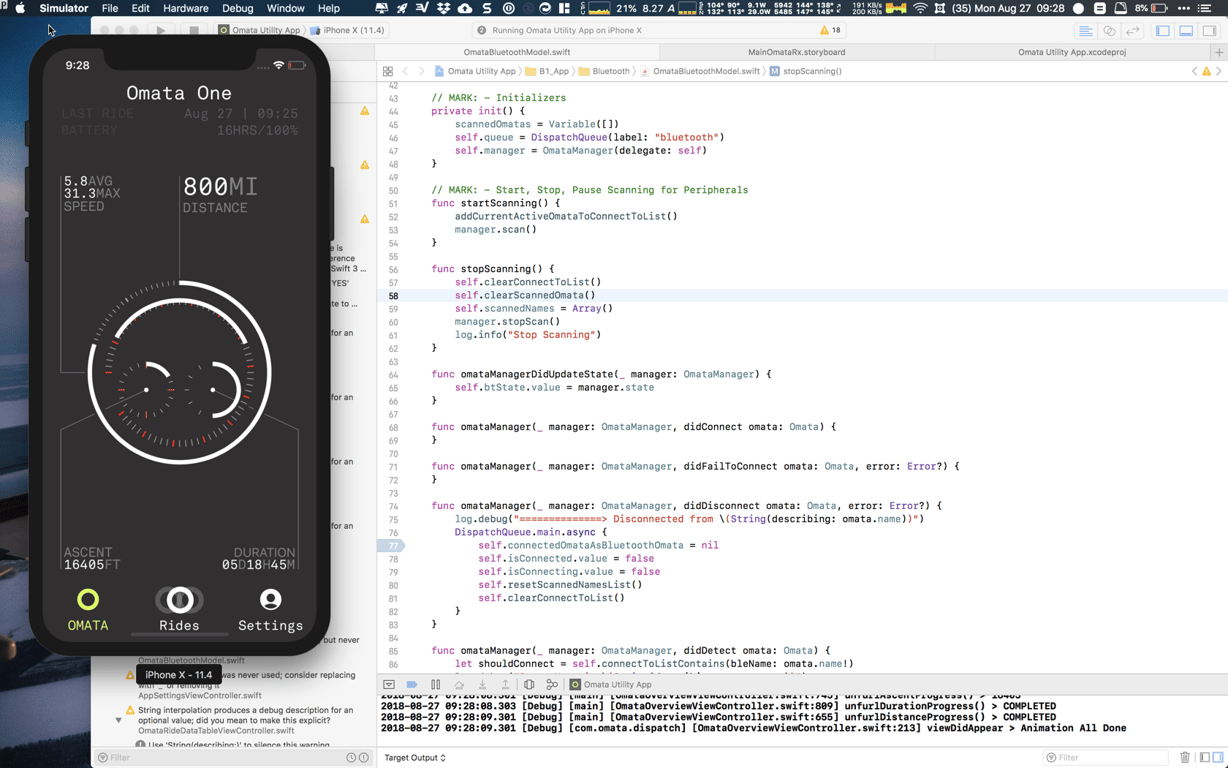Click Omata Utility App process in debug bar
Viewport: 1228px width, 768px height.
611,685
